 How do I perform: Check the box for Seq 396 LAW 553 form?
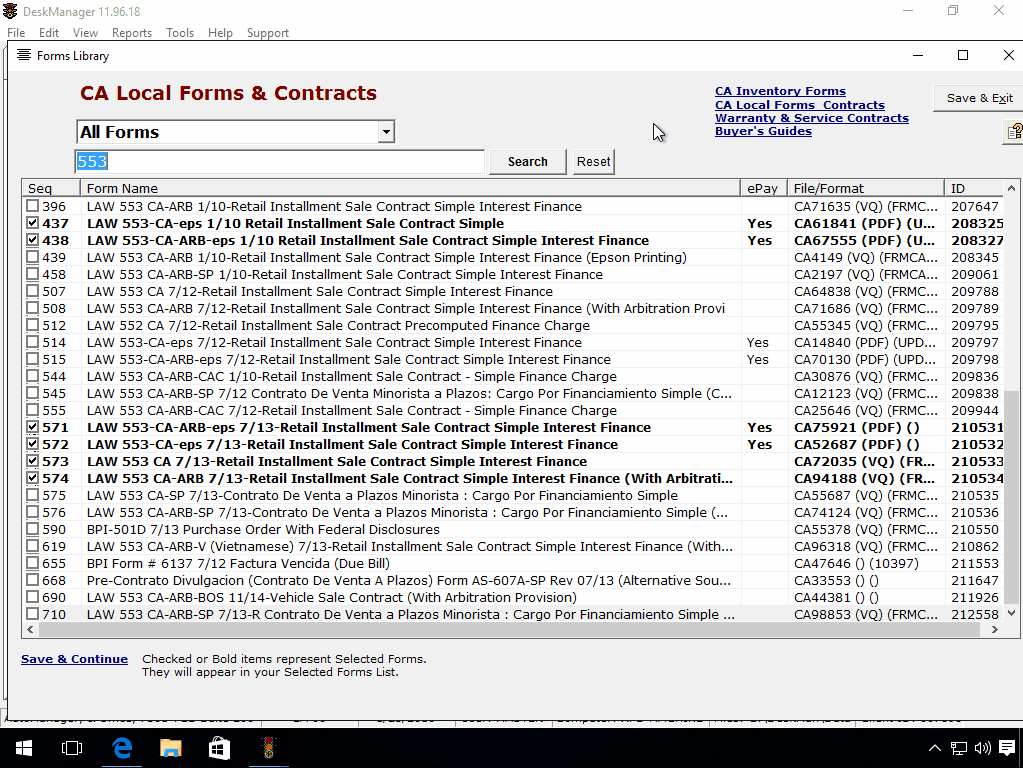30,207
